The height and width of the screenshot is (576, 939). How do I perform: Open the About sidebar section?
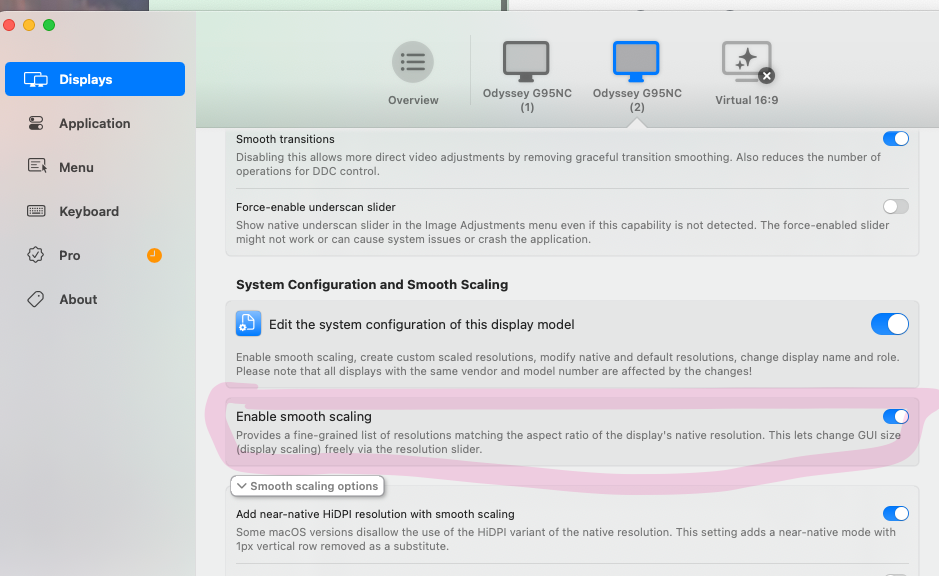[95, 299]
